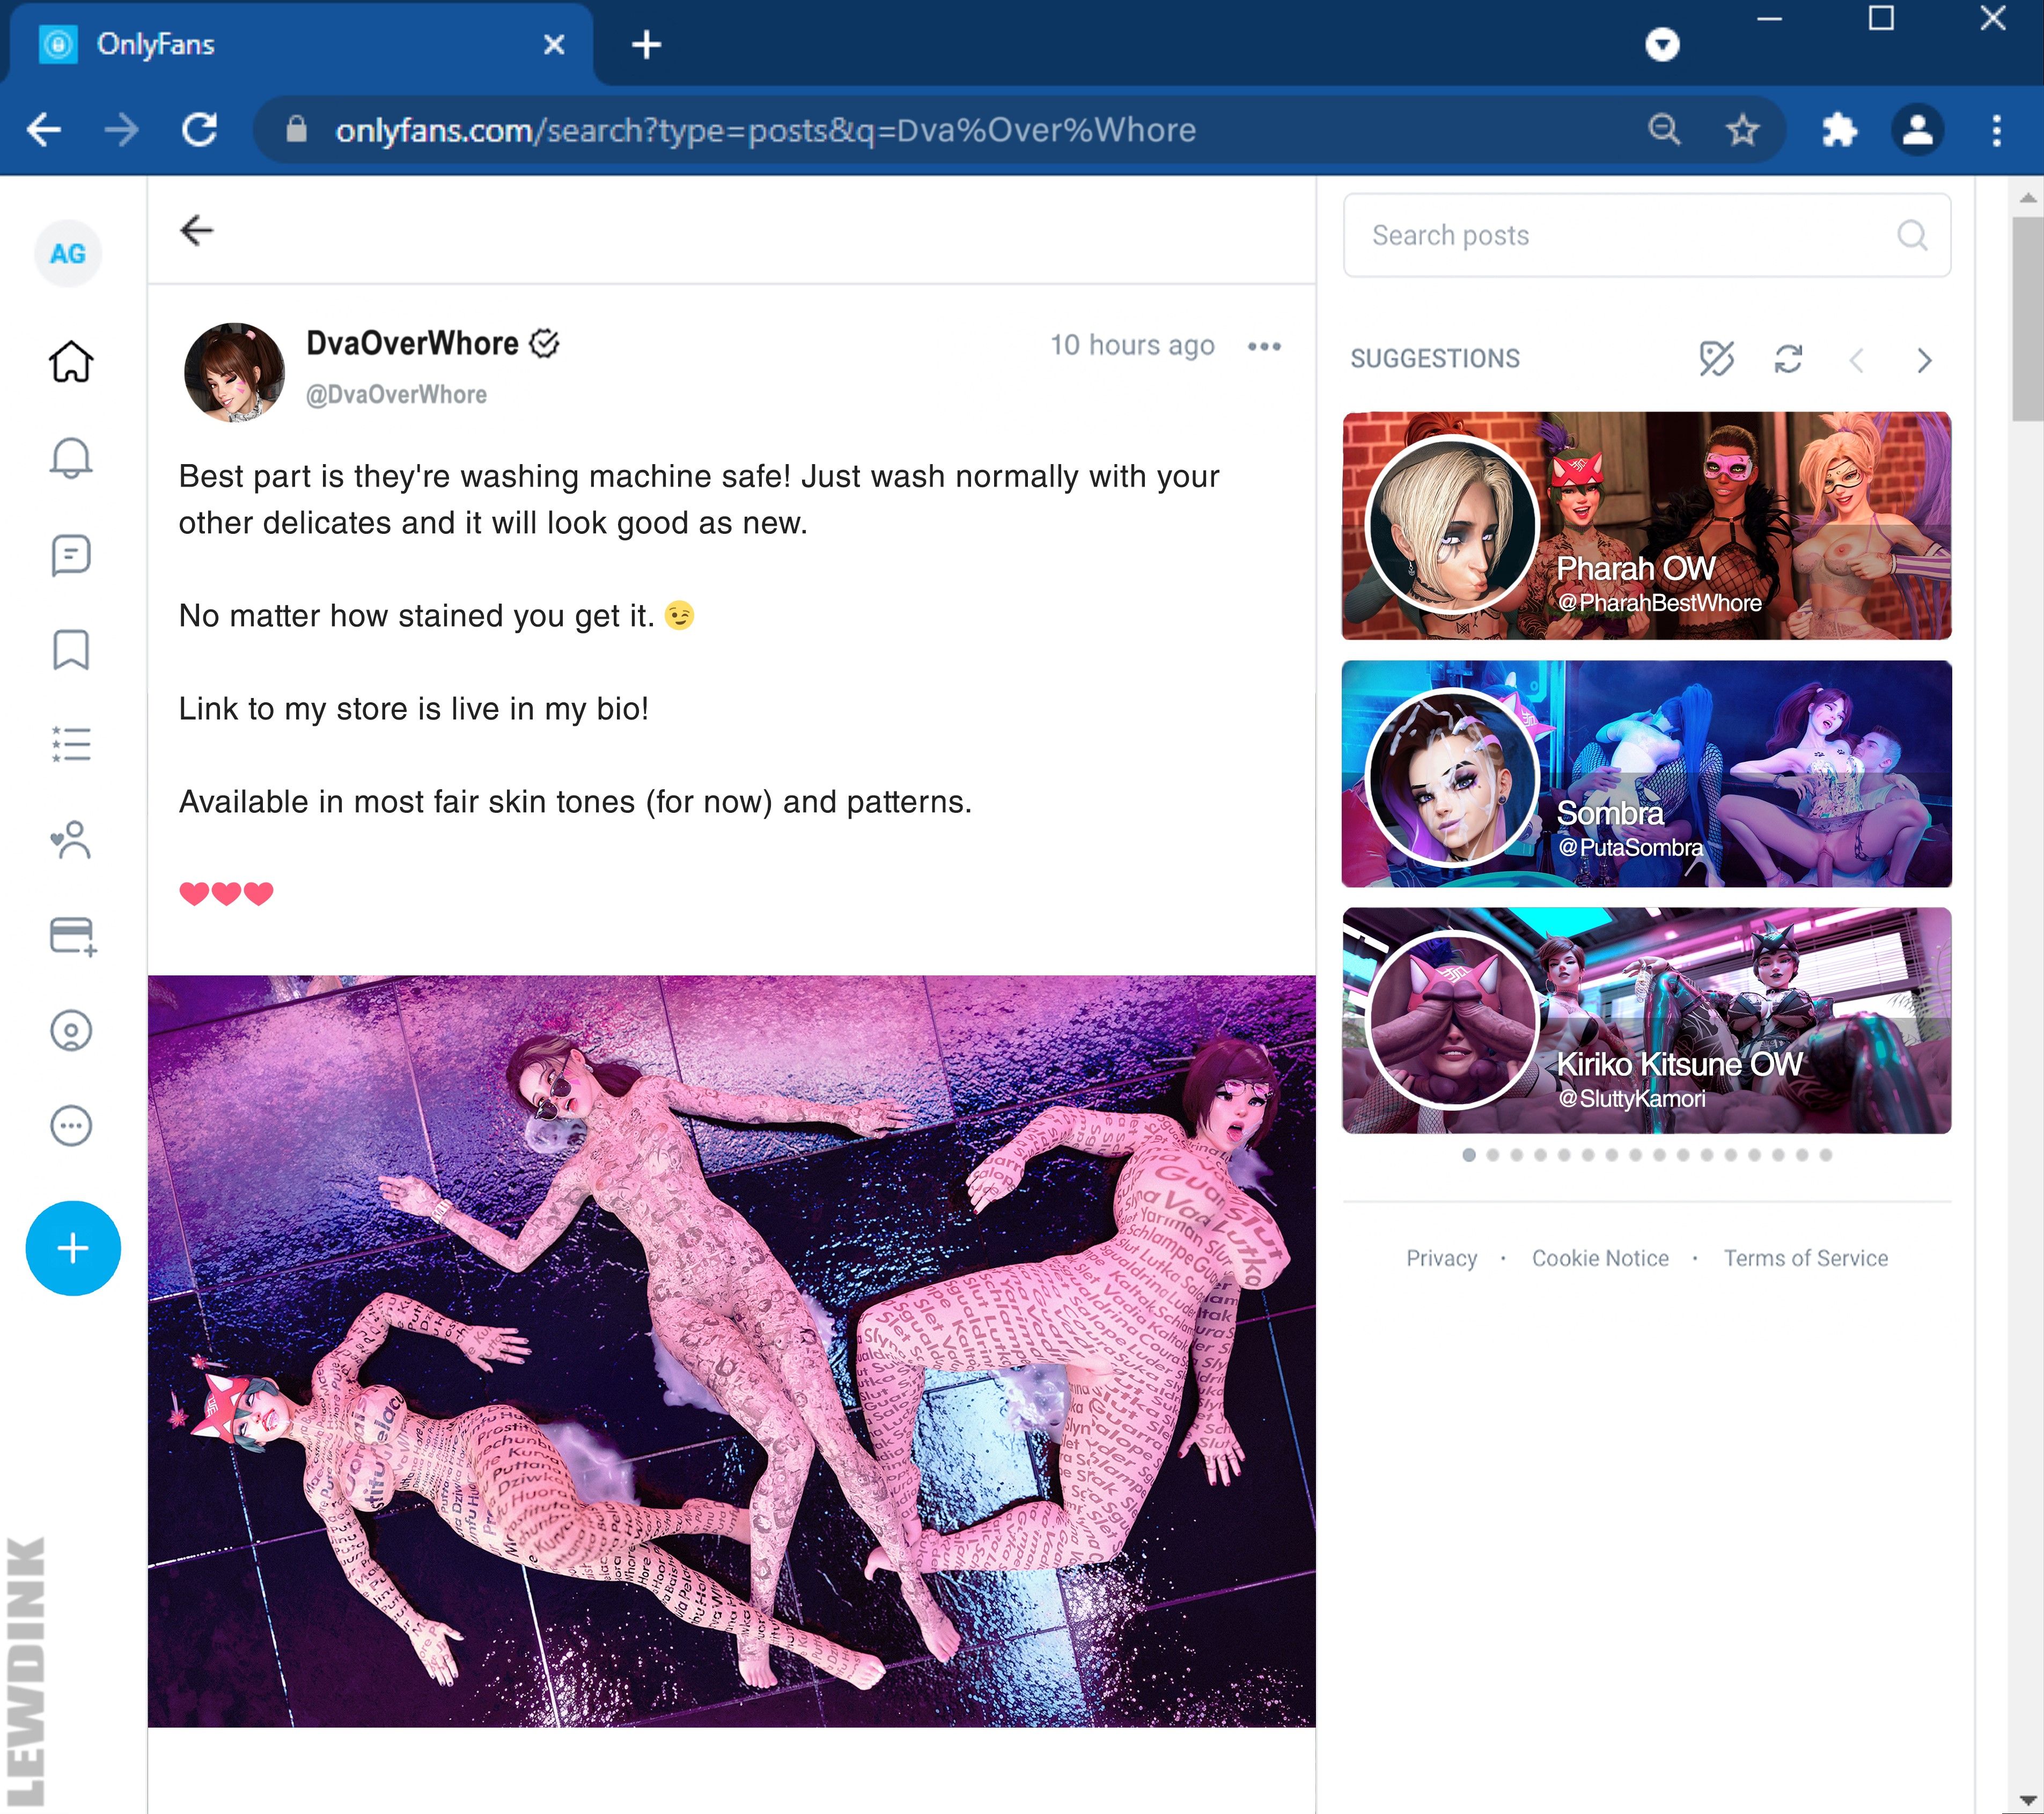2044x1814 pixels.
Task: Open the Terms of Service link
Action: (1805, 1258)
